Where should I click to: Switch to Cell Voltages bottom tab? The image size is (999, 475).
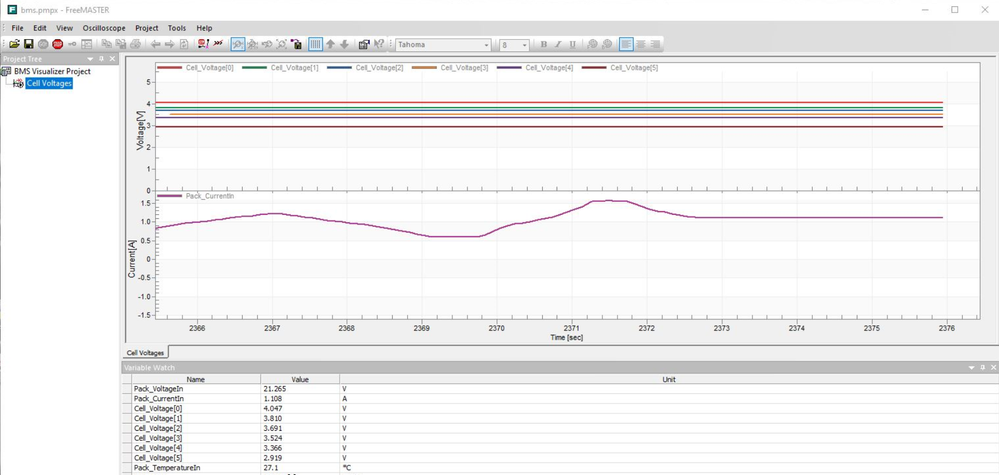[x=145, y=352]
